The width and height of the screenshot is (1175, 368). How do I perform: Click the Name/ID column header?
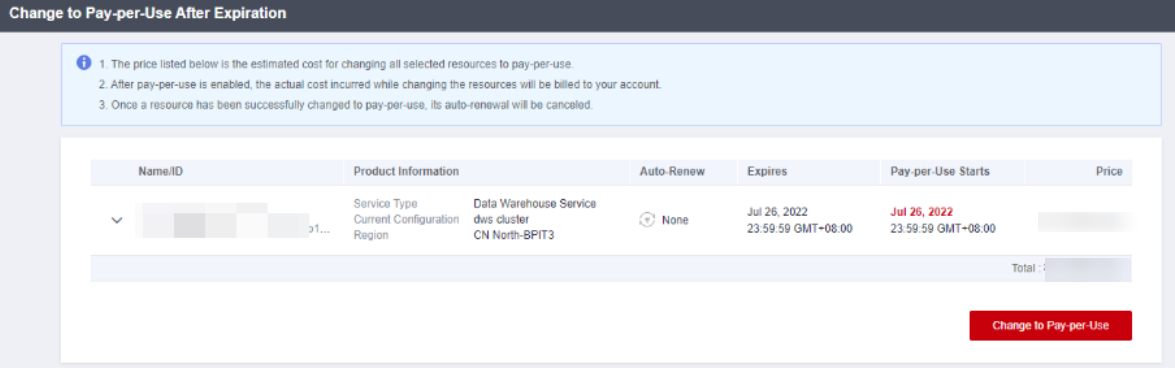(160, 172)
